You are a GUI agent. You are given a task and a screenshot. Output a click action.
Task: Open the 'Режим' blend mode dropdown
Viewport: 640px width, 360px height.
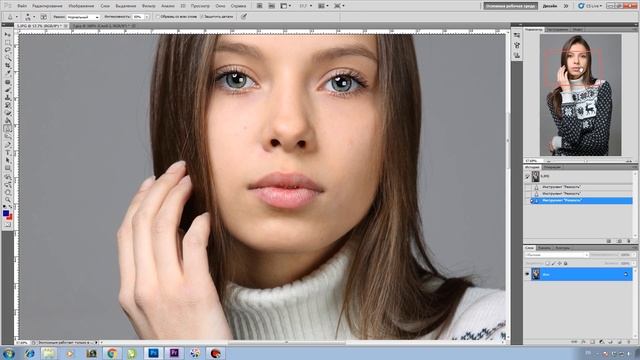point(83,17)
